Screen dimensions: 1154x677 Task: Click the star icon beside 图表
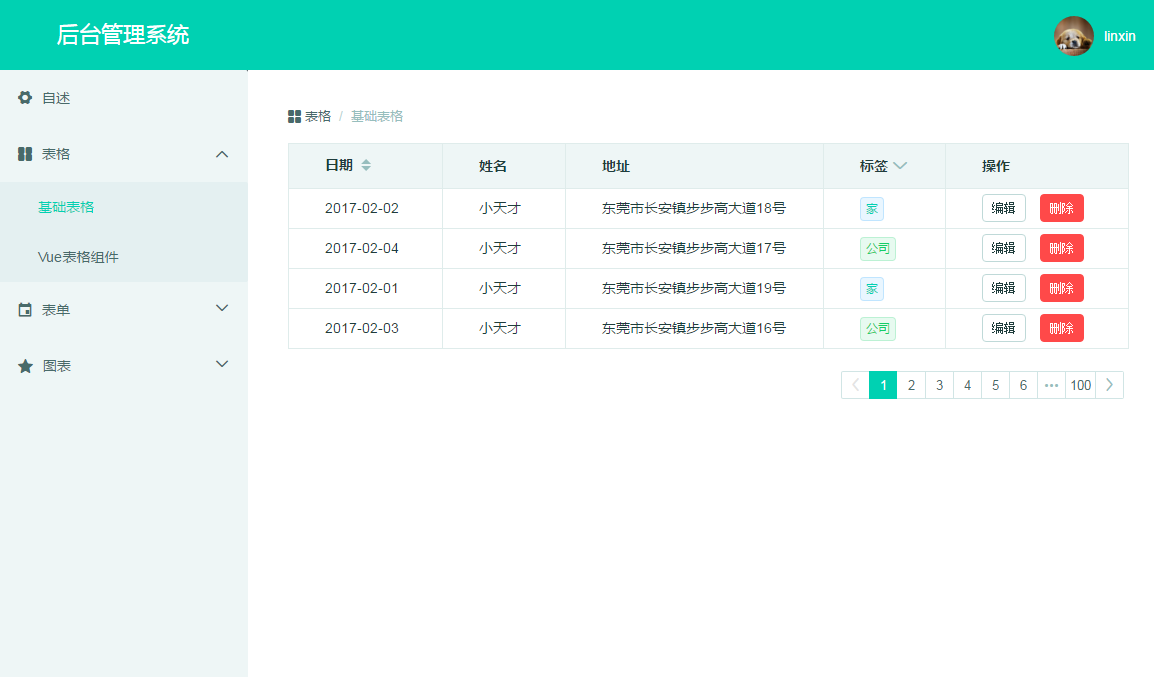25,366
